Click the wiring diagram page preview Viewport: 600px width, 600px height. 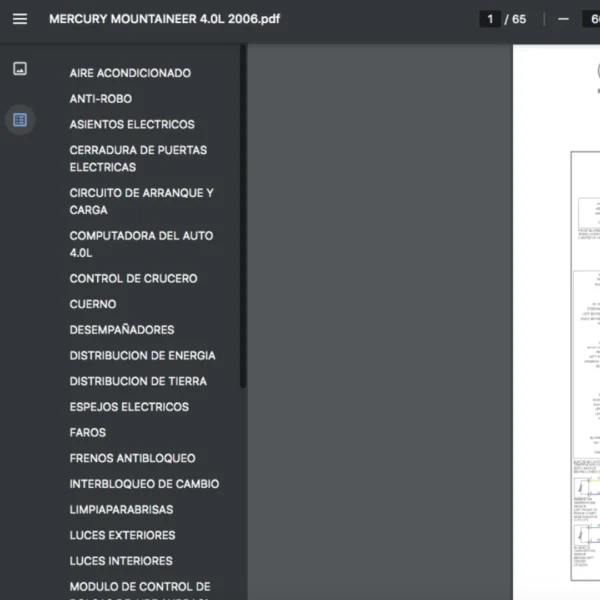(x=584, y=360)
